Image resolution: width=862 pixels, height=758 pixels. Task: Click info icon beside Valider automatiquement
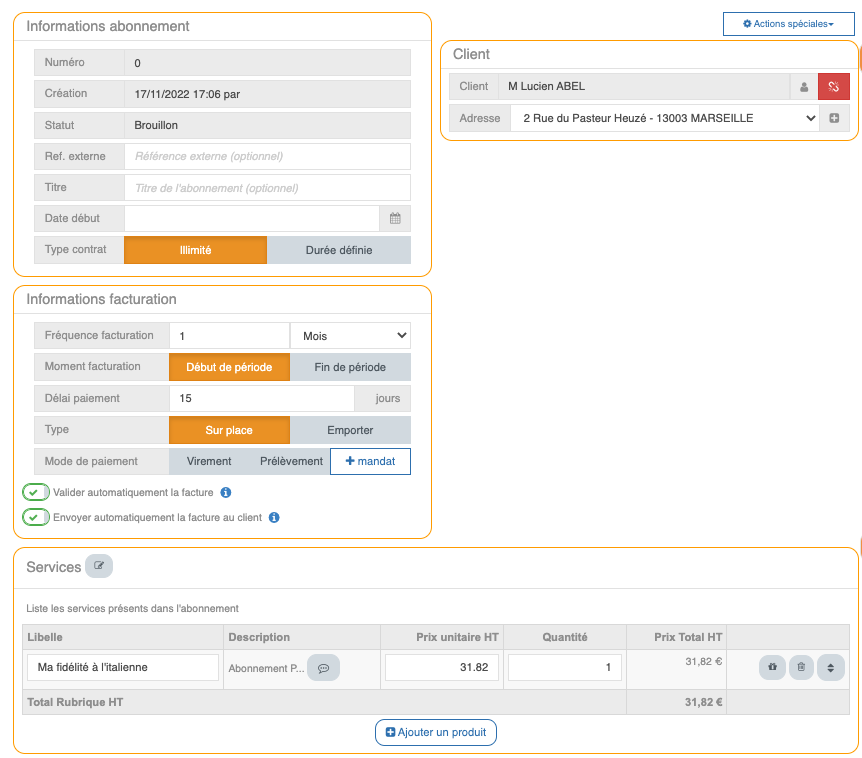[x=226, y=493]
